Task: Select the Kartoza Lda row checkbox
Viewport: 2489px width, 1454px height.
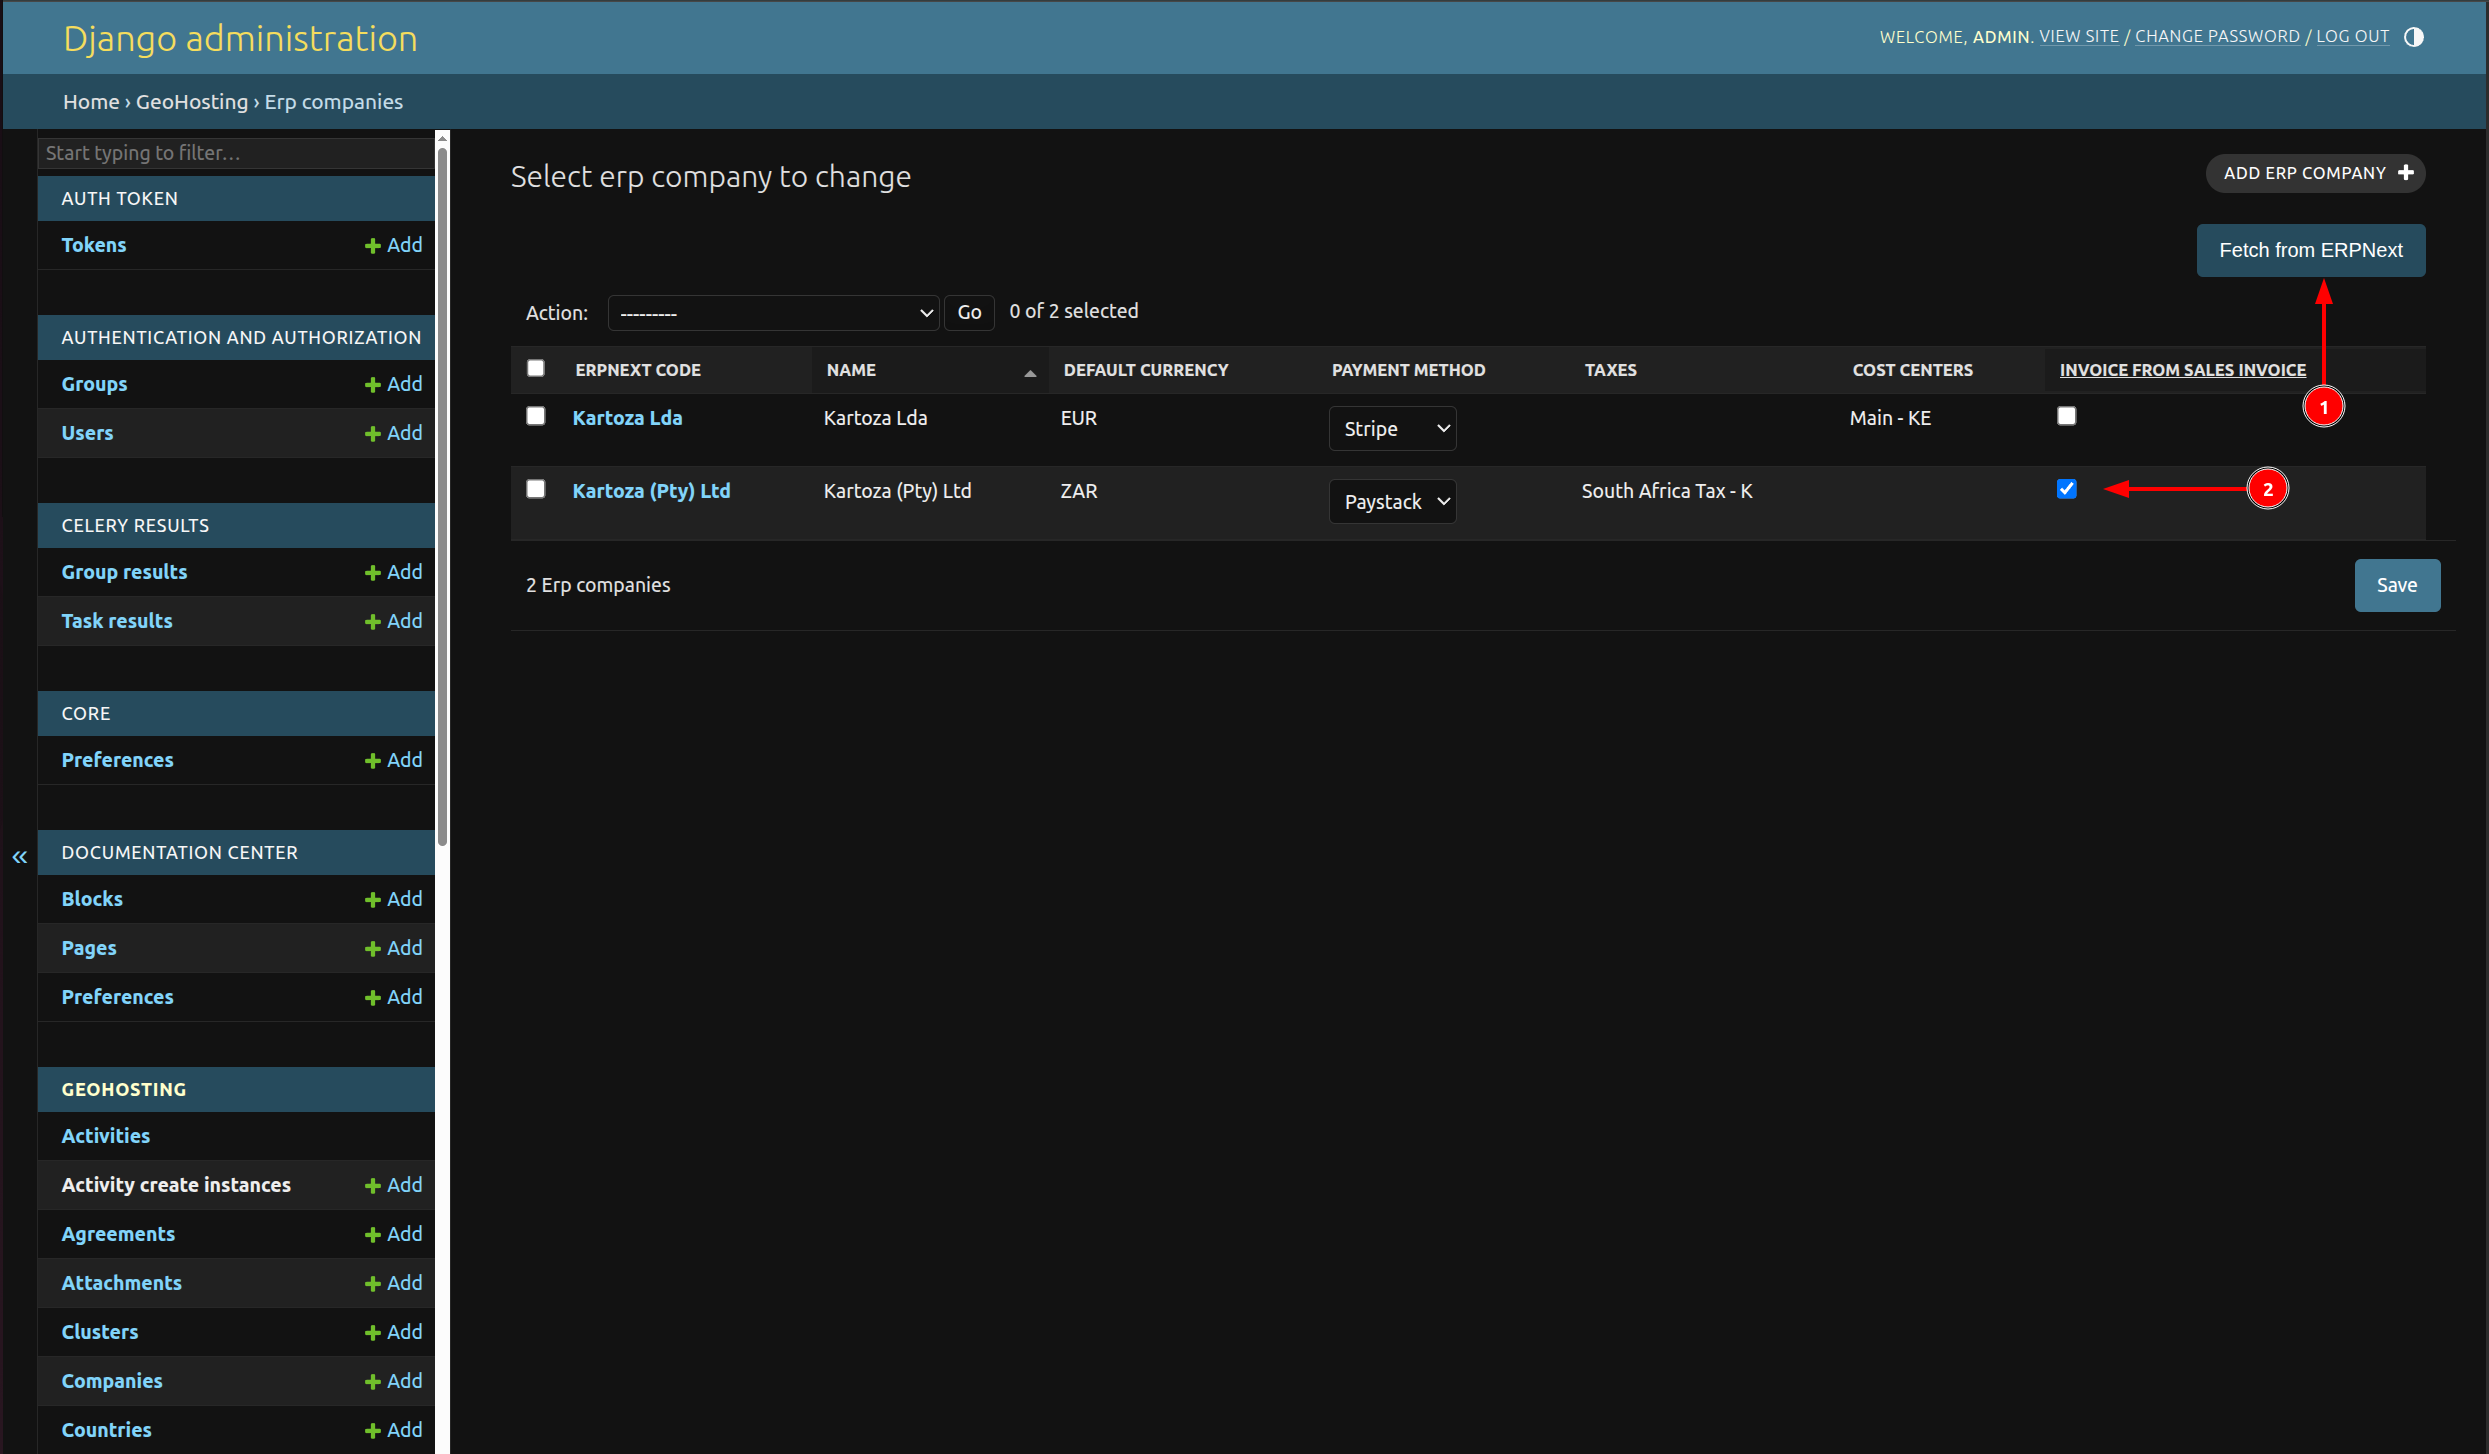Action: coord(536,416)
